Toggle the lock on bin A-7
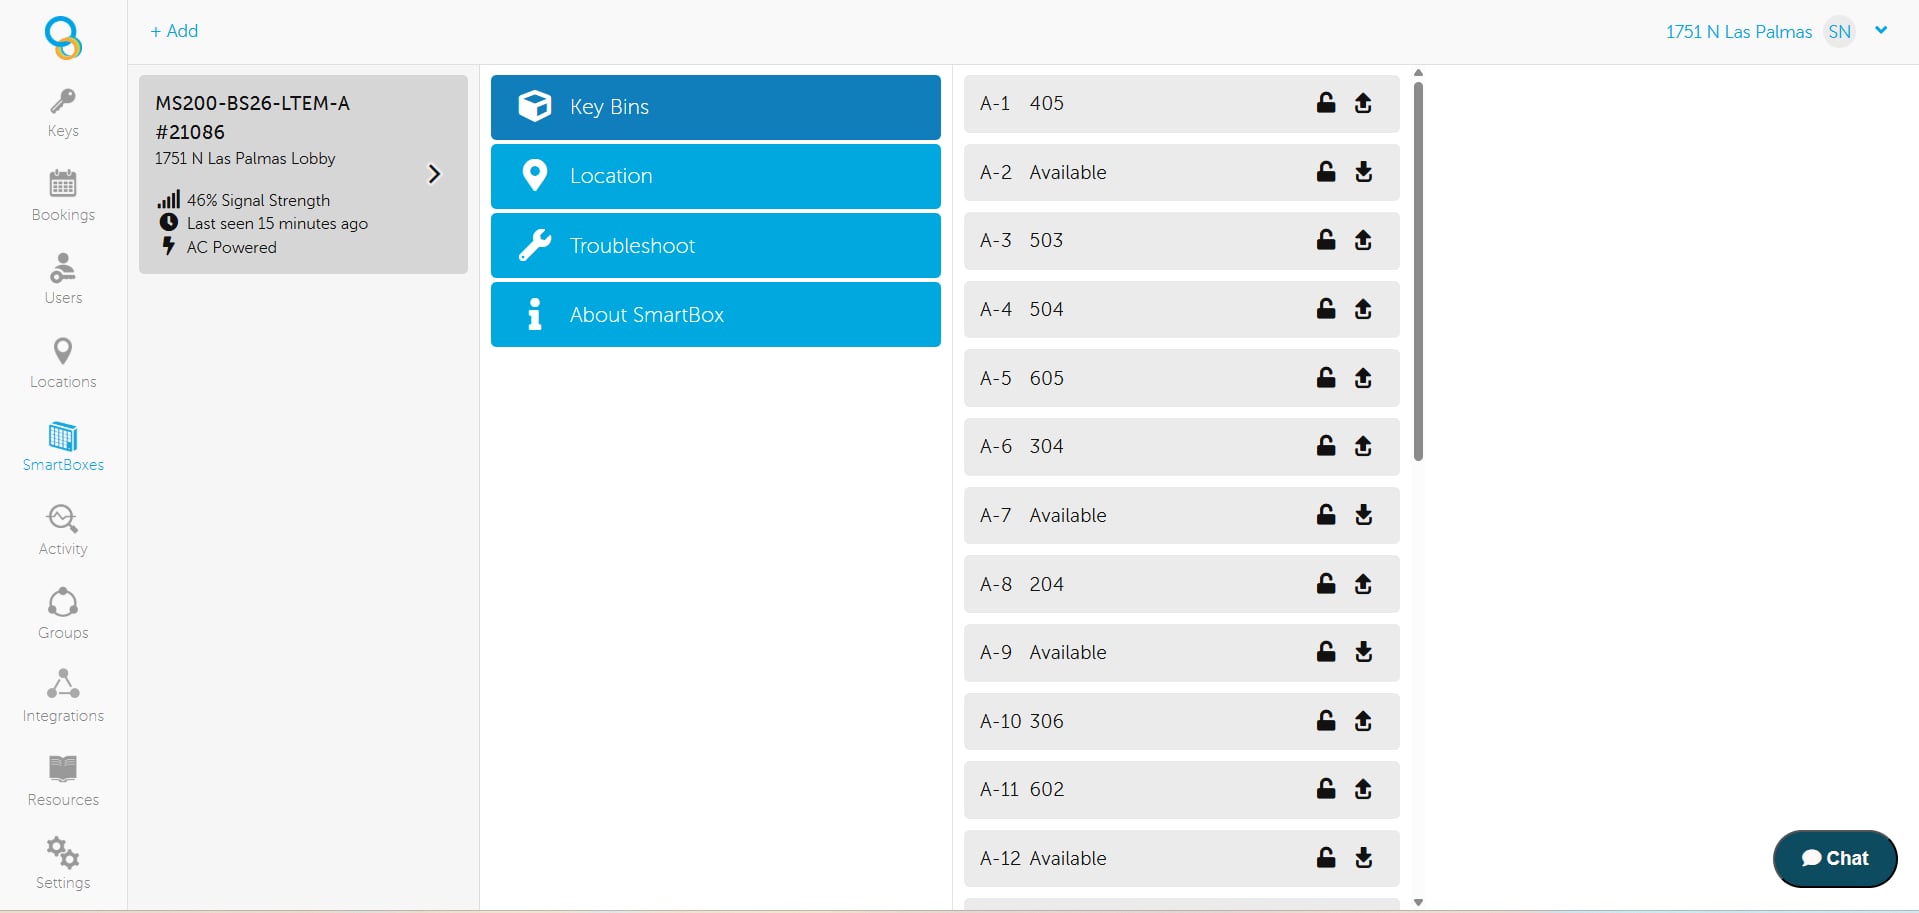1919x913 pixels. pyautogui.click(x=1326, y=515)
